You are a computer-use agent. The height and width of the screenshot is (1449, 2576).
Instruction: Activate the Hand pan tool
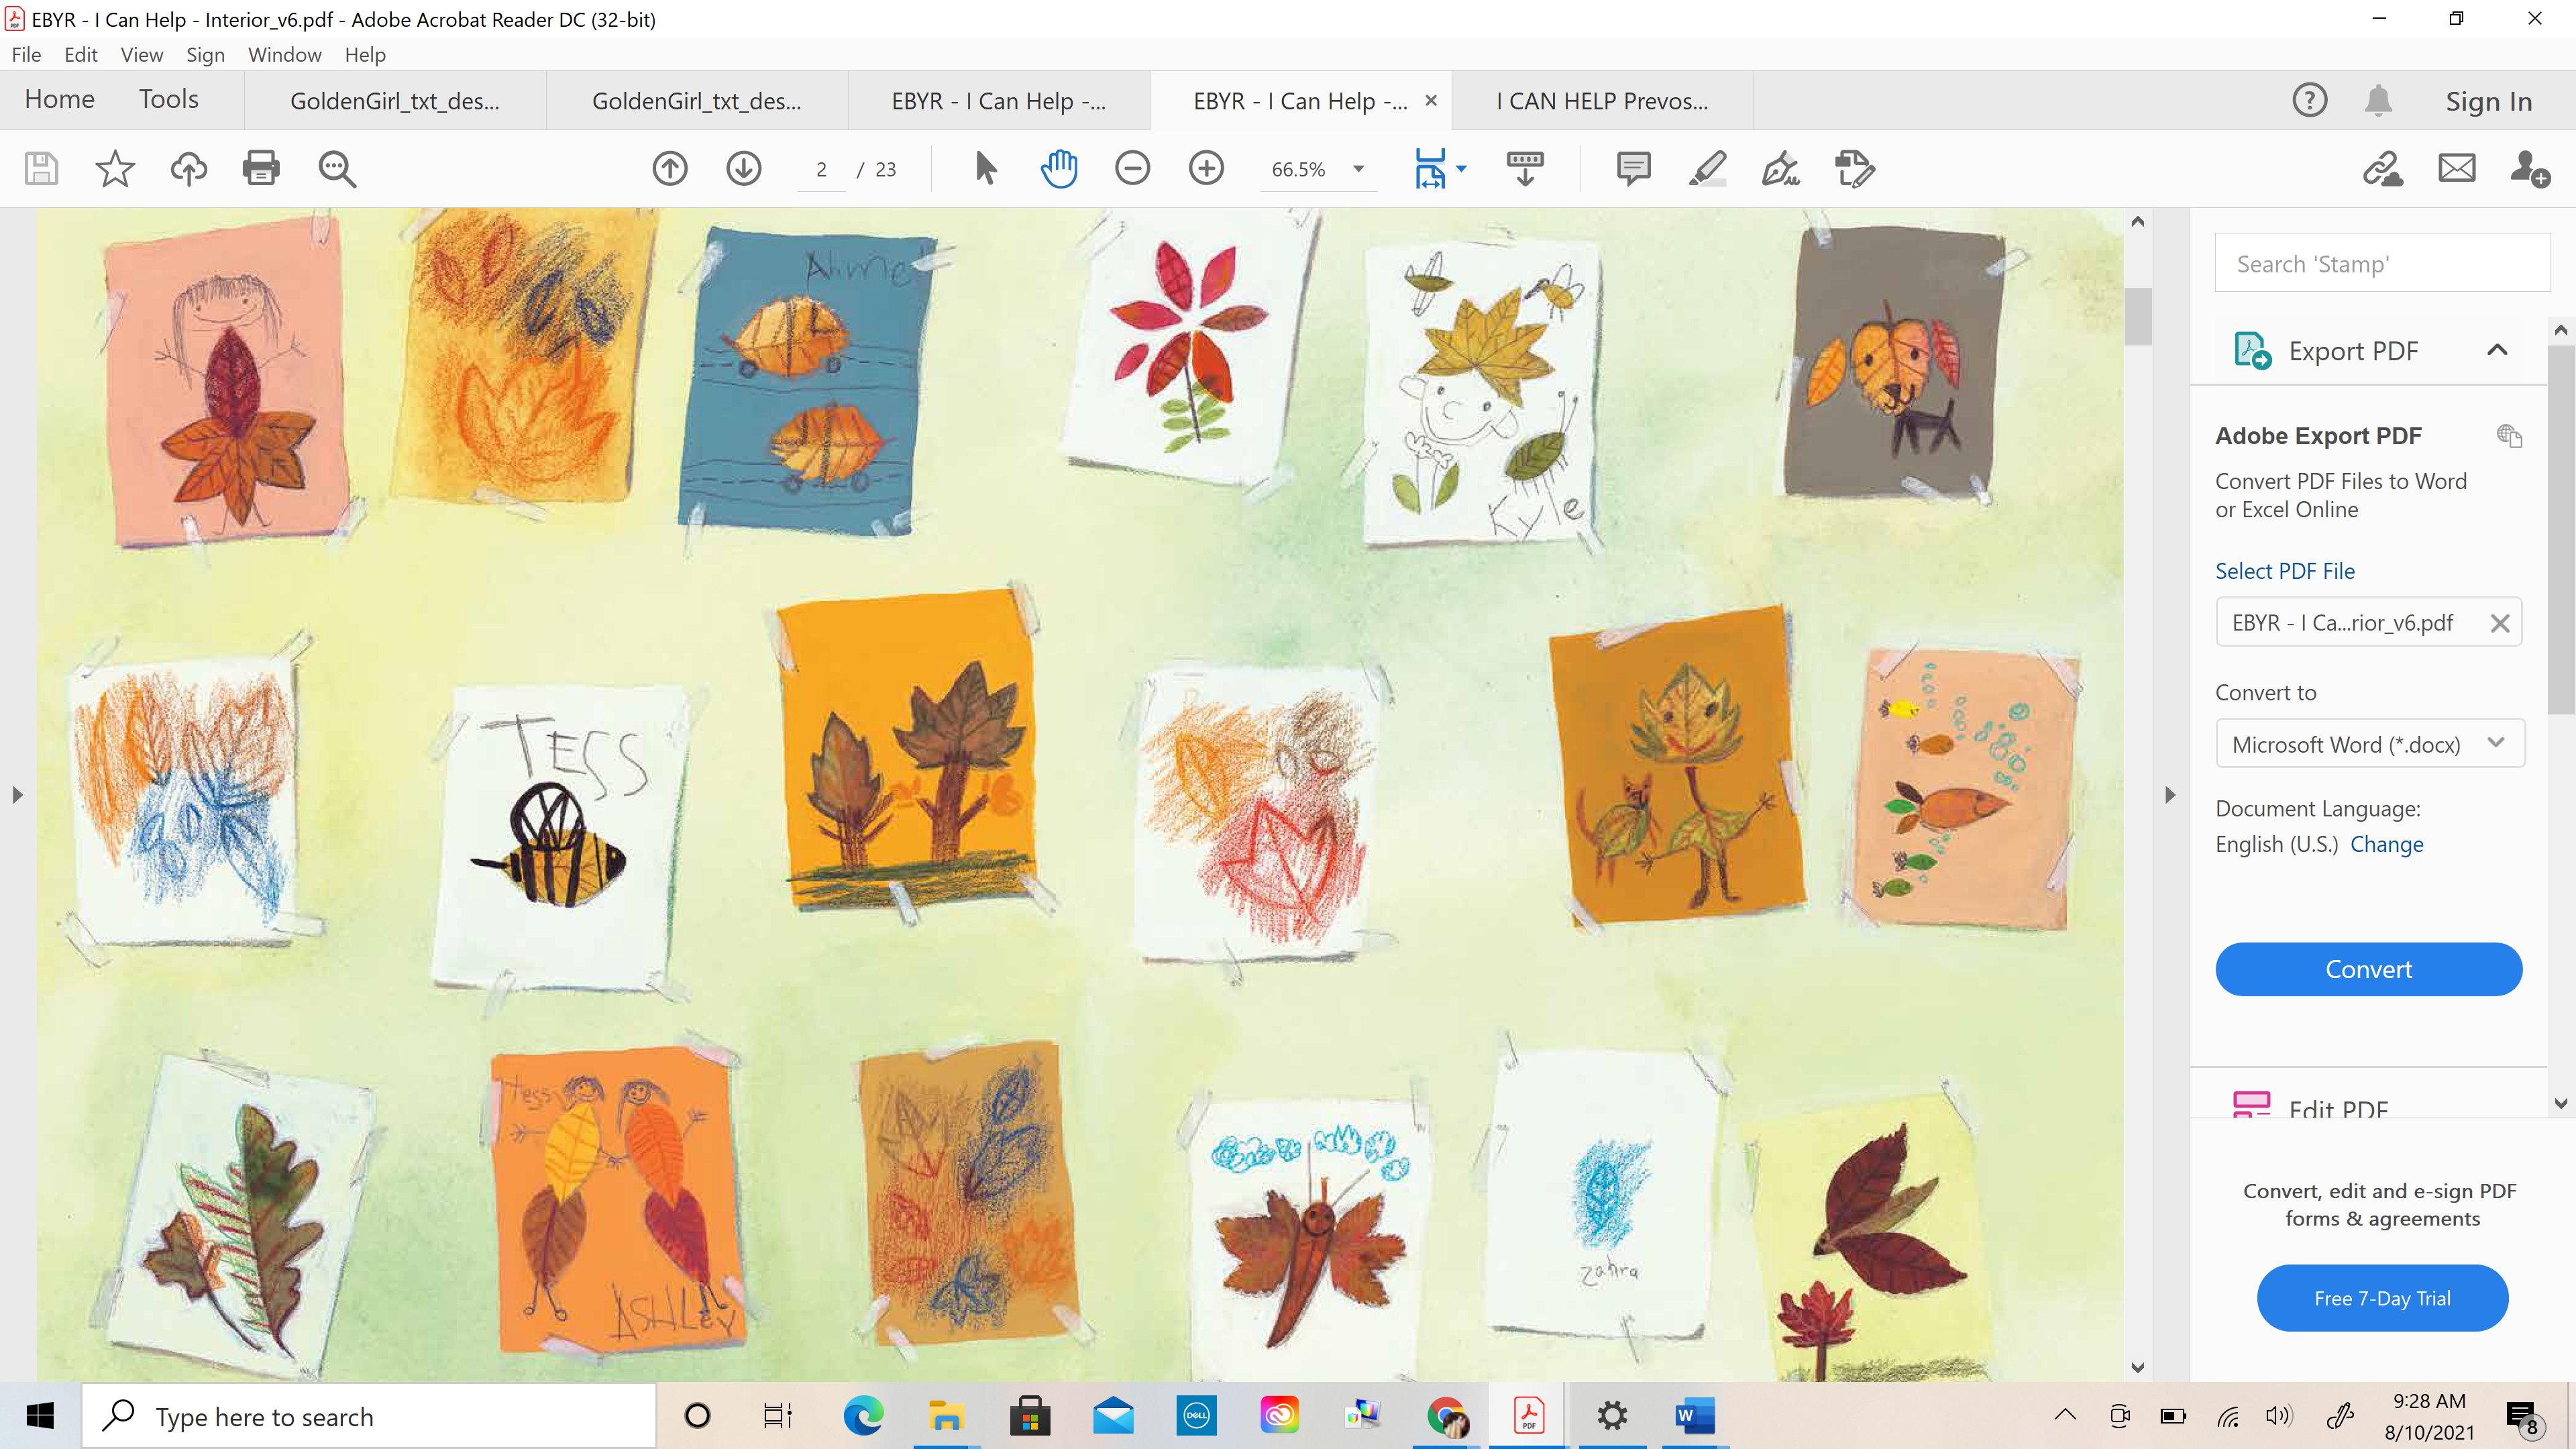click(x=1058, y=168)
